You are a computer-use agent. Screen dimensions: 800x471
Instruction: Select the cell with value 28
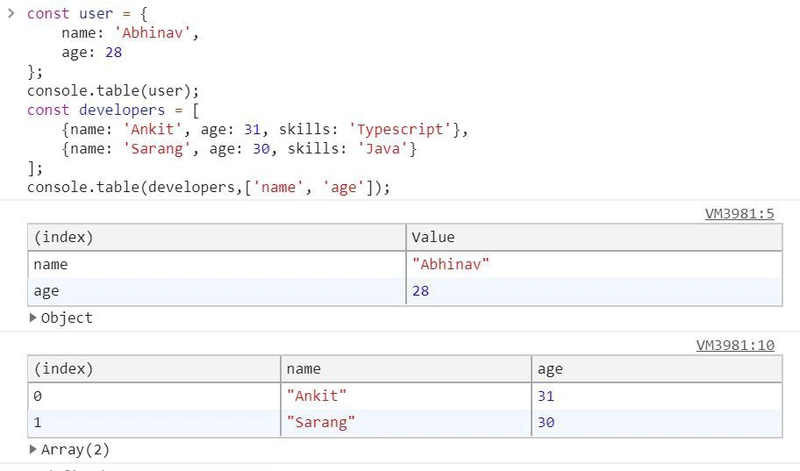pos(421,291)
